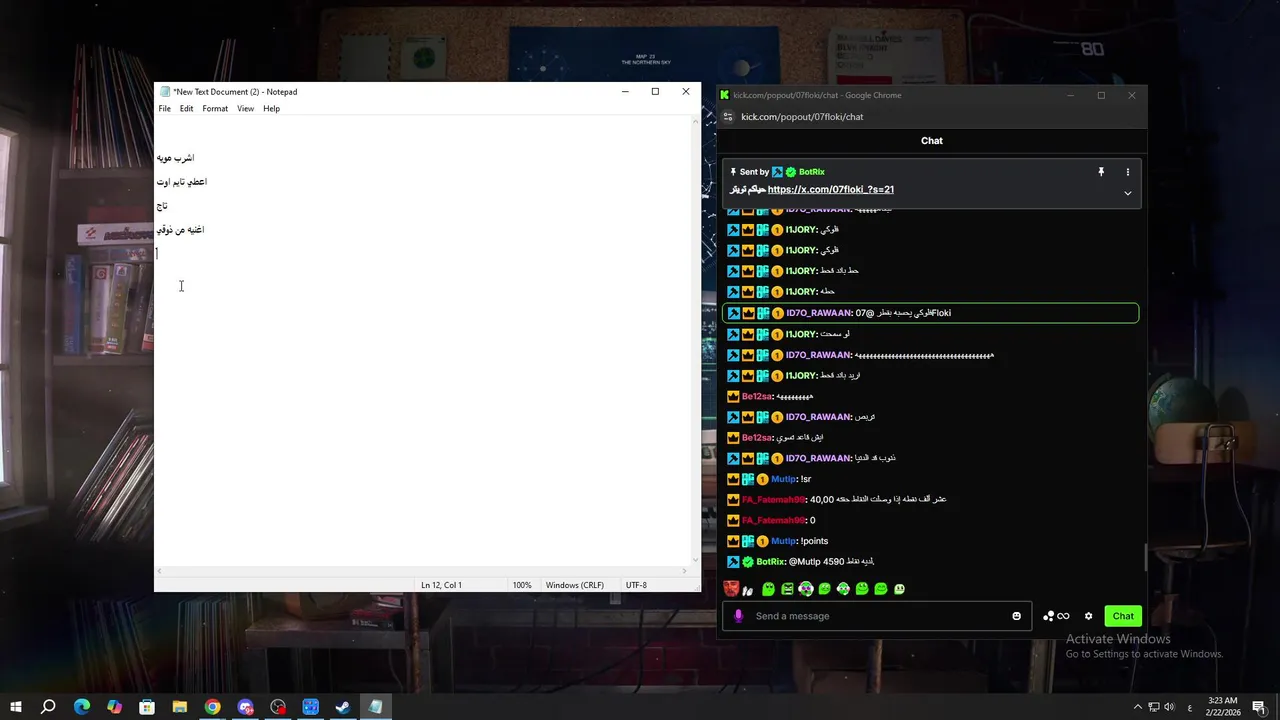The width and height of the screenshot is (1280, 720).
Task: Click the highlighted ID7O_RAWAAN mention message
Action: pos(930,313)
